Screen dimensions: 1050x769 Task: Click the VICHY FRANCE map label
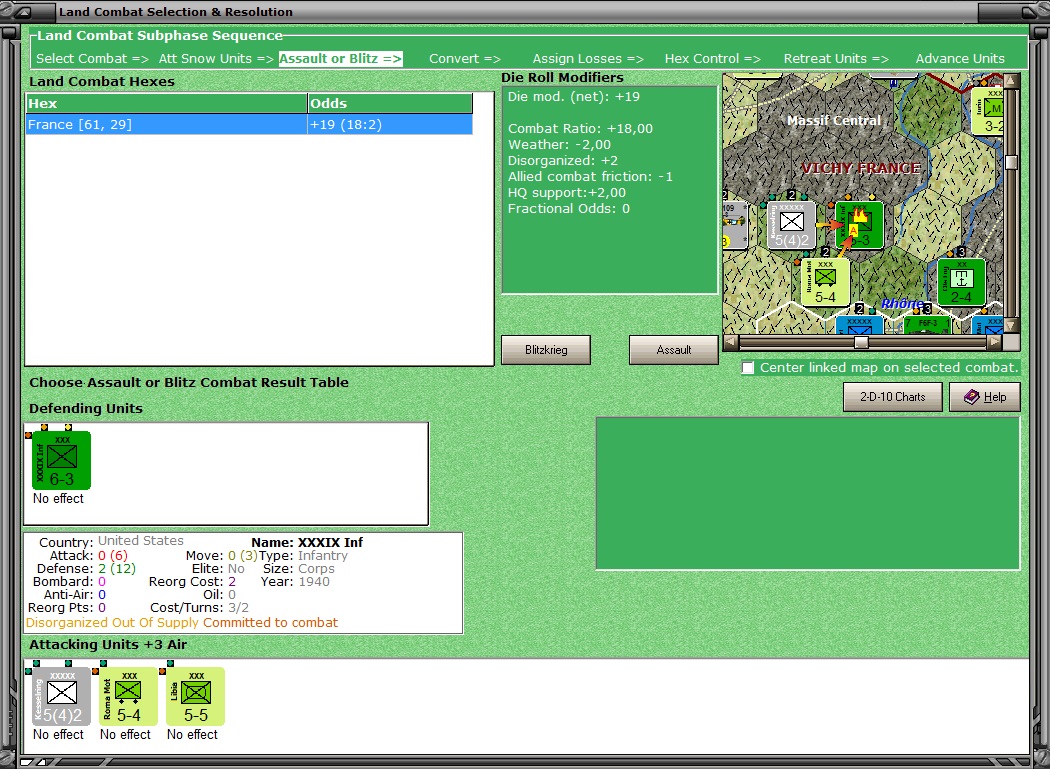(x=860, y=168)
